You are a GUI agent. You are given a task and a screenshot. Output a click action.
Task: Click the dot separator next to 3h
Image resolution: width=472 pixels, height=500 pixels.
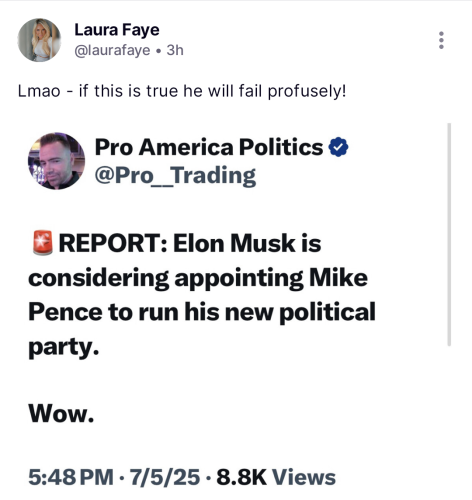158,51
